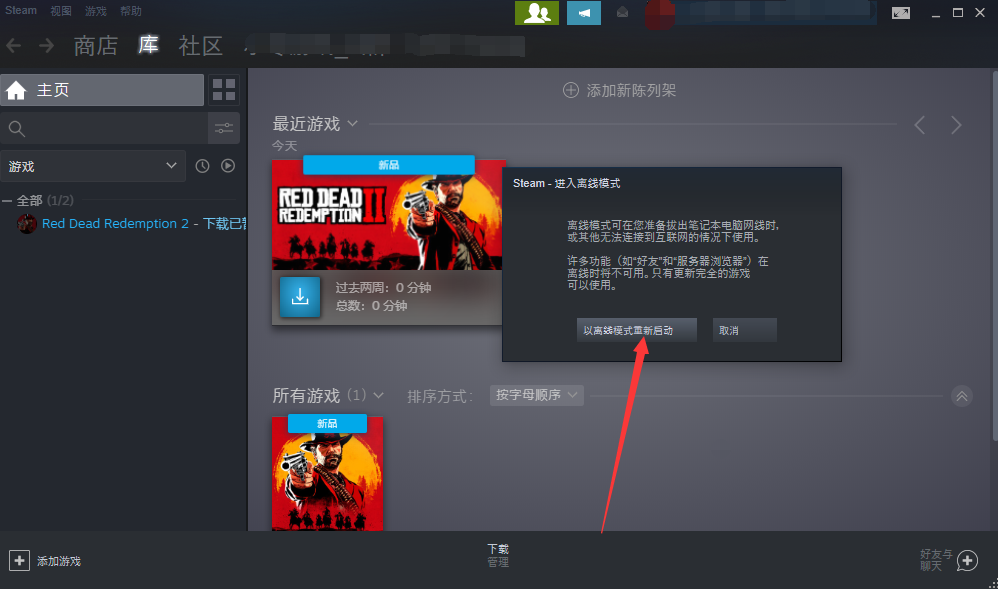
Task: Go back with the left arrow
Action: [13, 46]
